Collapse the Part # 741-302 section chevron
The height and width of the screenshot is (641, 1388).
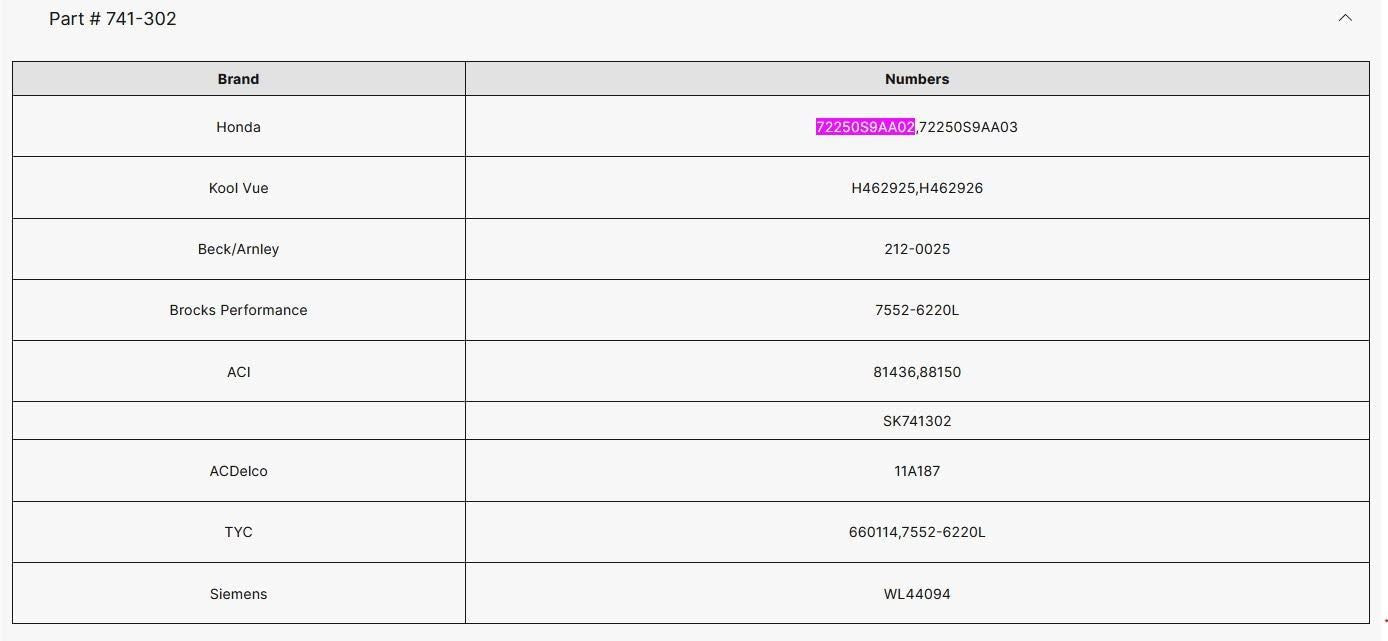(1345, 18)
